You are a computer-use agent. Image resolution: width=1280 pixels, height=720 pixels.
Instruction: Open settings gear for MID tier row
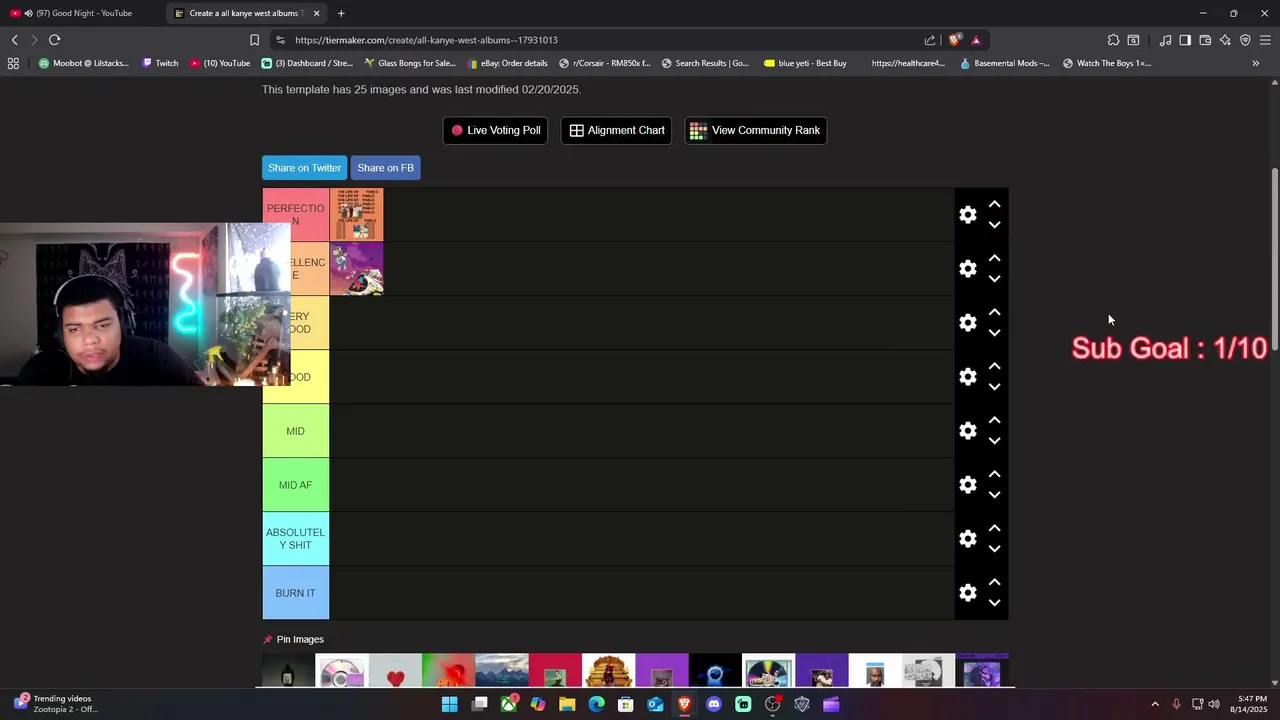click(x=968, y=431)
